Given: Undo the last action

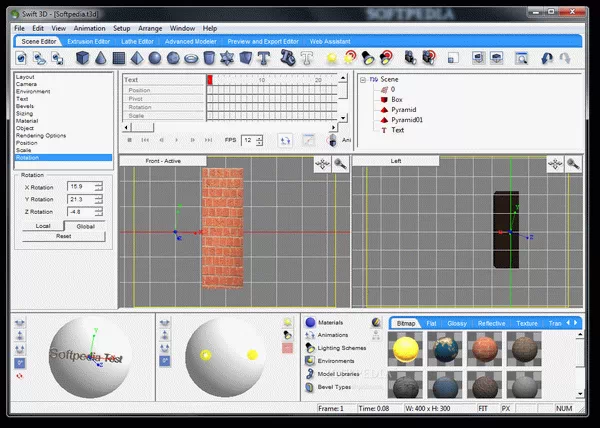Looking at the screenshot, I should coord(547,58).
